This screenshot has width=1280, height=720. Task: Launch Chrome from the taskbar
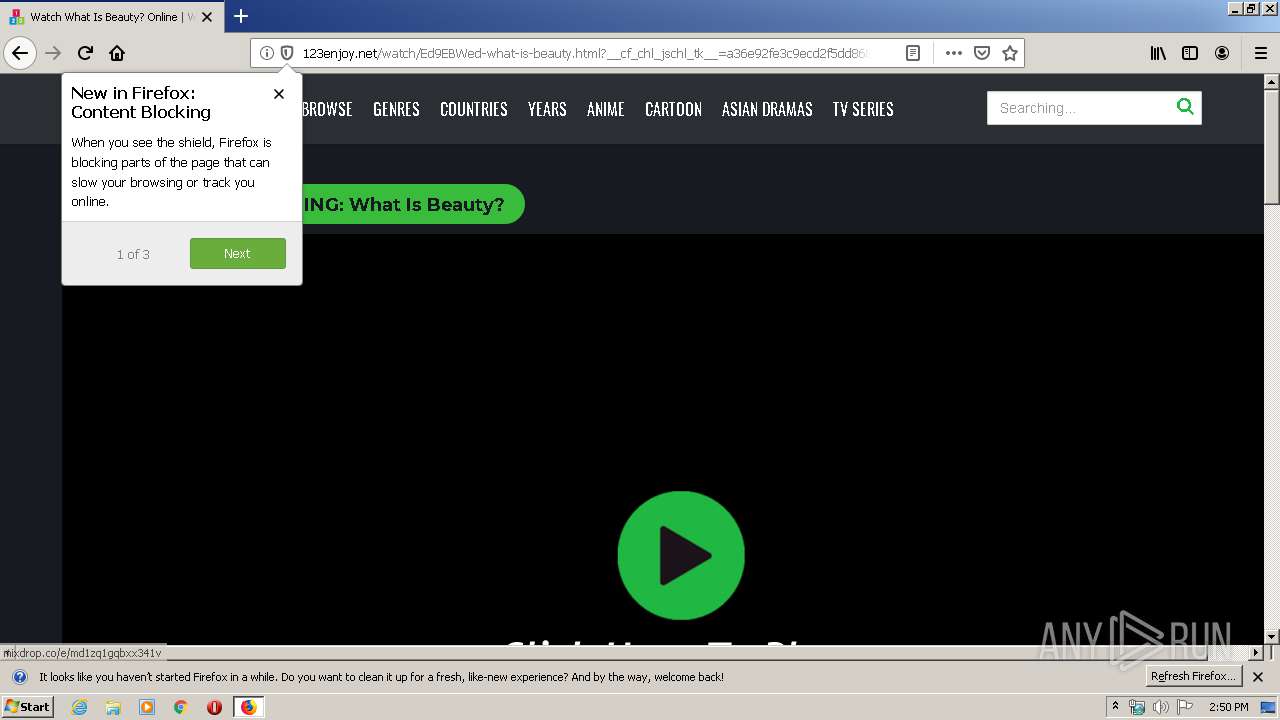point(181,707)
